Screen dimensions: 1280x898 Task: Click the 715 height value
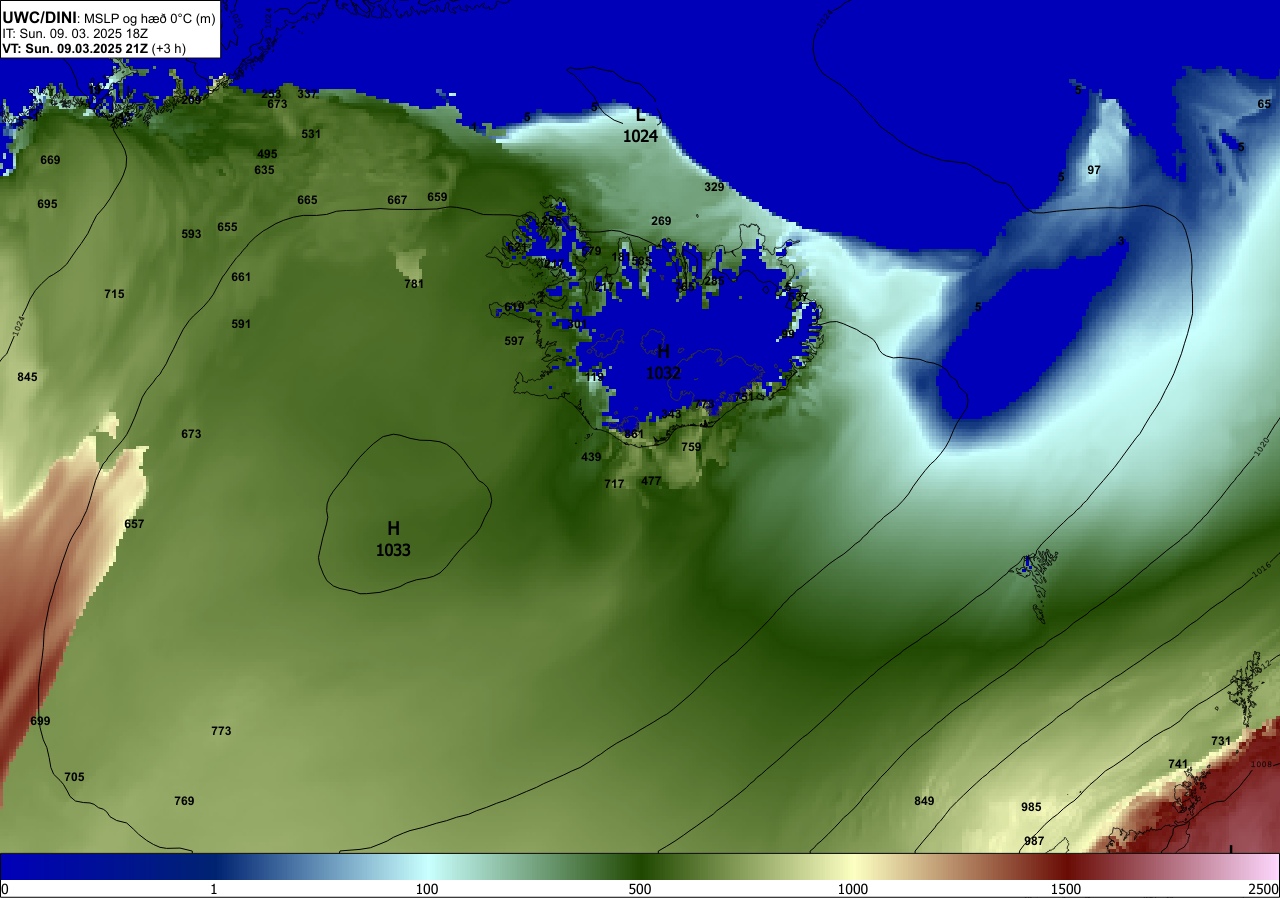114,294
